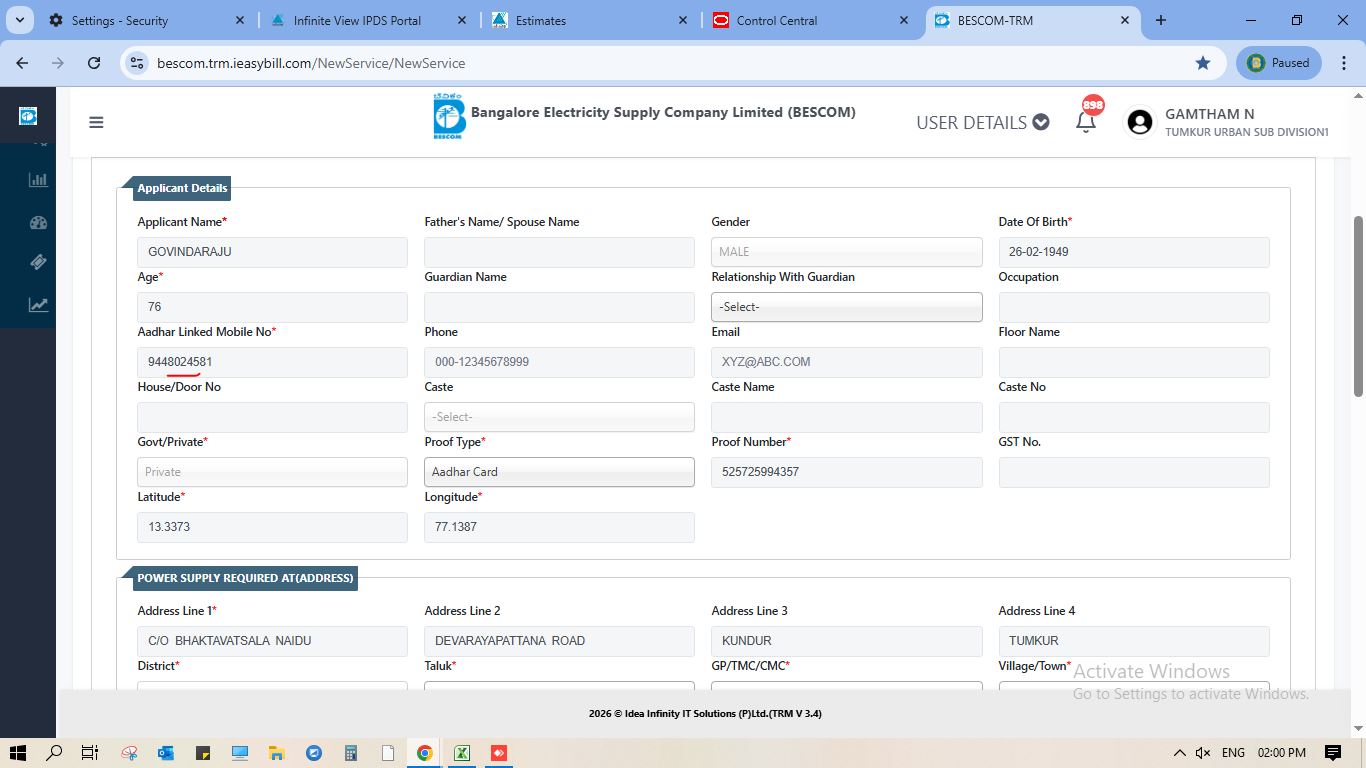1366x768 pixels.
Task: Open the line graph sidebar icon
Action: click(38, 305)
